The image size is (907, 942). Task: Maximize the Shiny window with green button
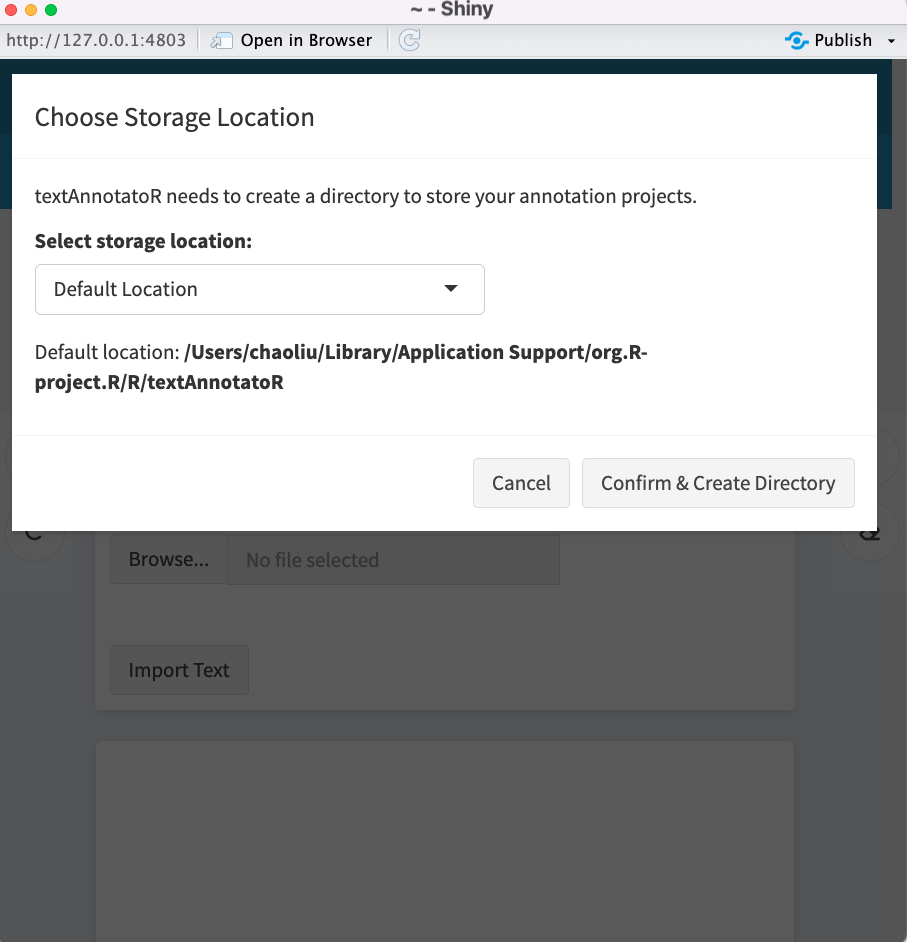pos(51,10)
